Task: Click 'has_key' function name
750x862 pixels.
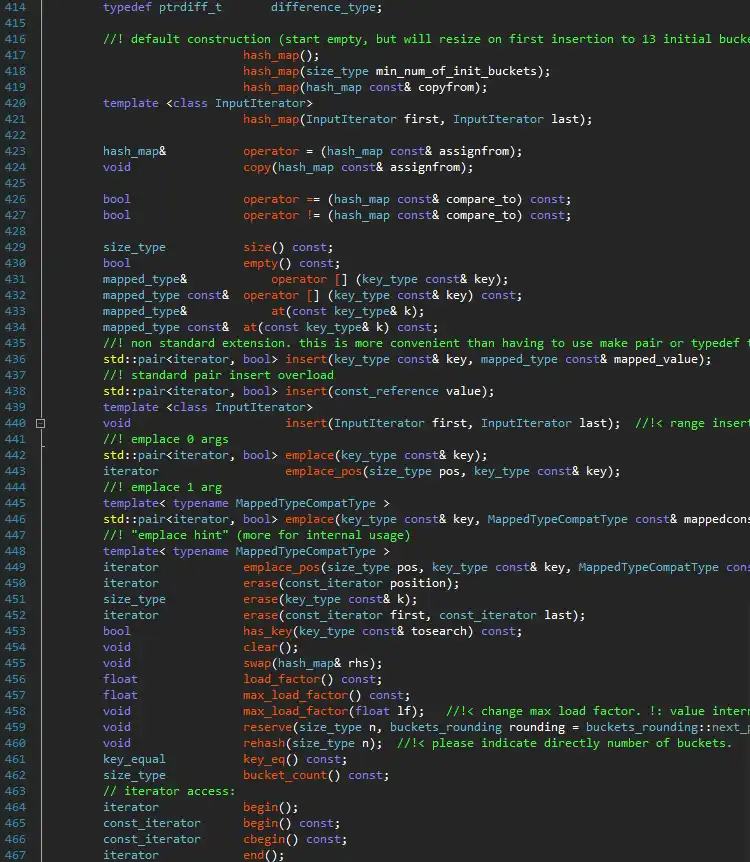Action: 267,631
